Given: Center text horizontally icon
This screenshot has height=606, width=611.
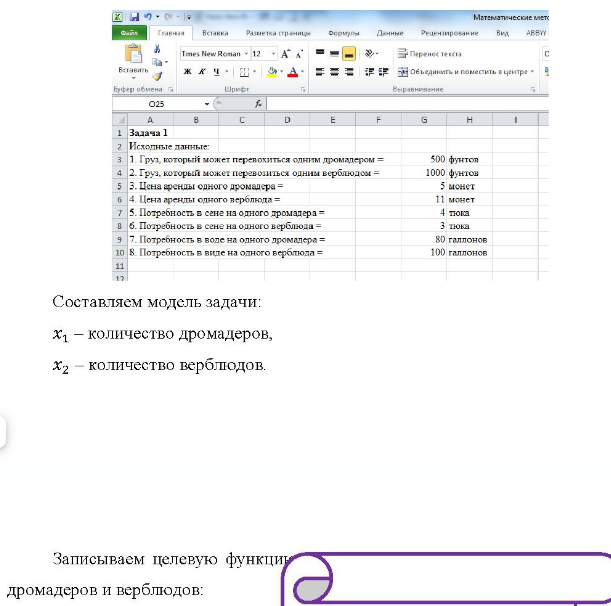Looking at the screenshot, I should pos(334,72).
